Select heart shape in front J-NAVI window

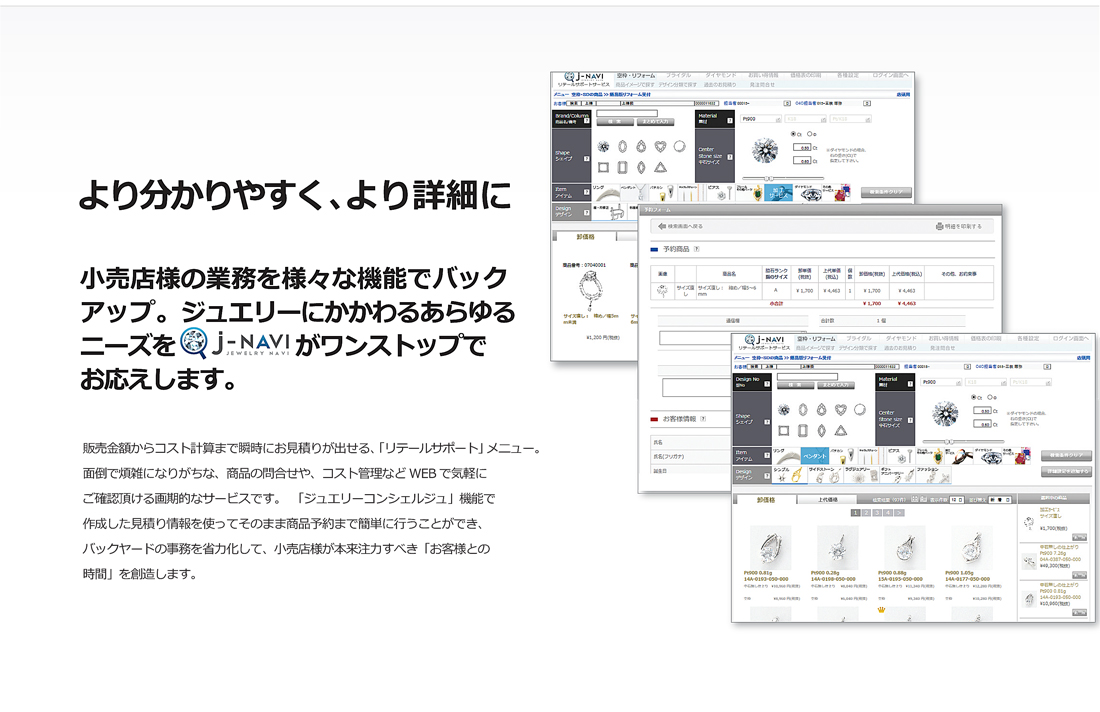pyautogui.click(x=840, y=410)
